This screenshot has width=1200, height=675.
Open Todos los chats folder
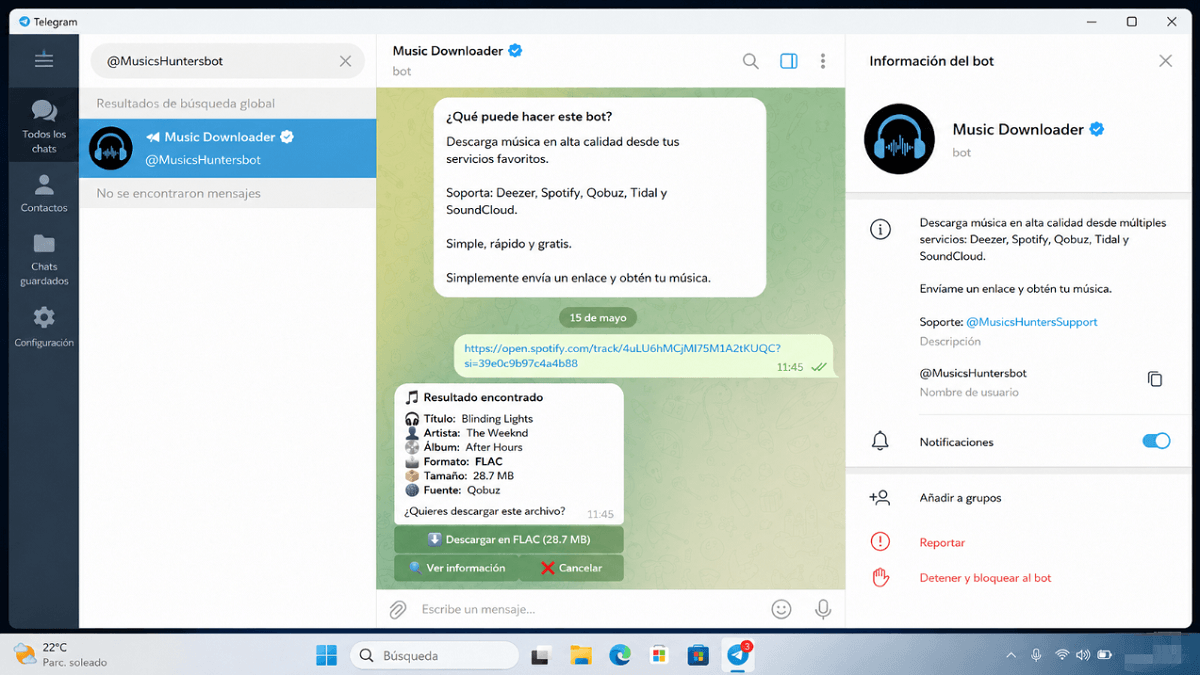coord(44,124)
